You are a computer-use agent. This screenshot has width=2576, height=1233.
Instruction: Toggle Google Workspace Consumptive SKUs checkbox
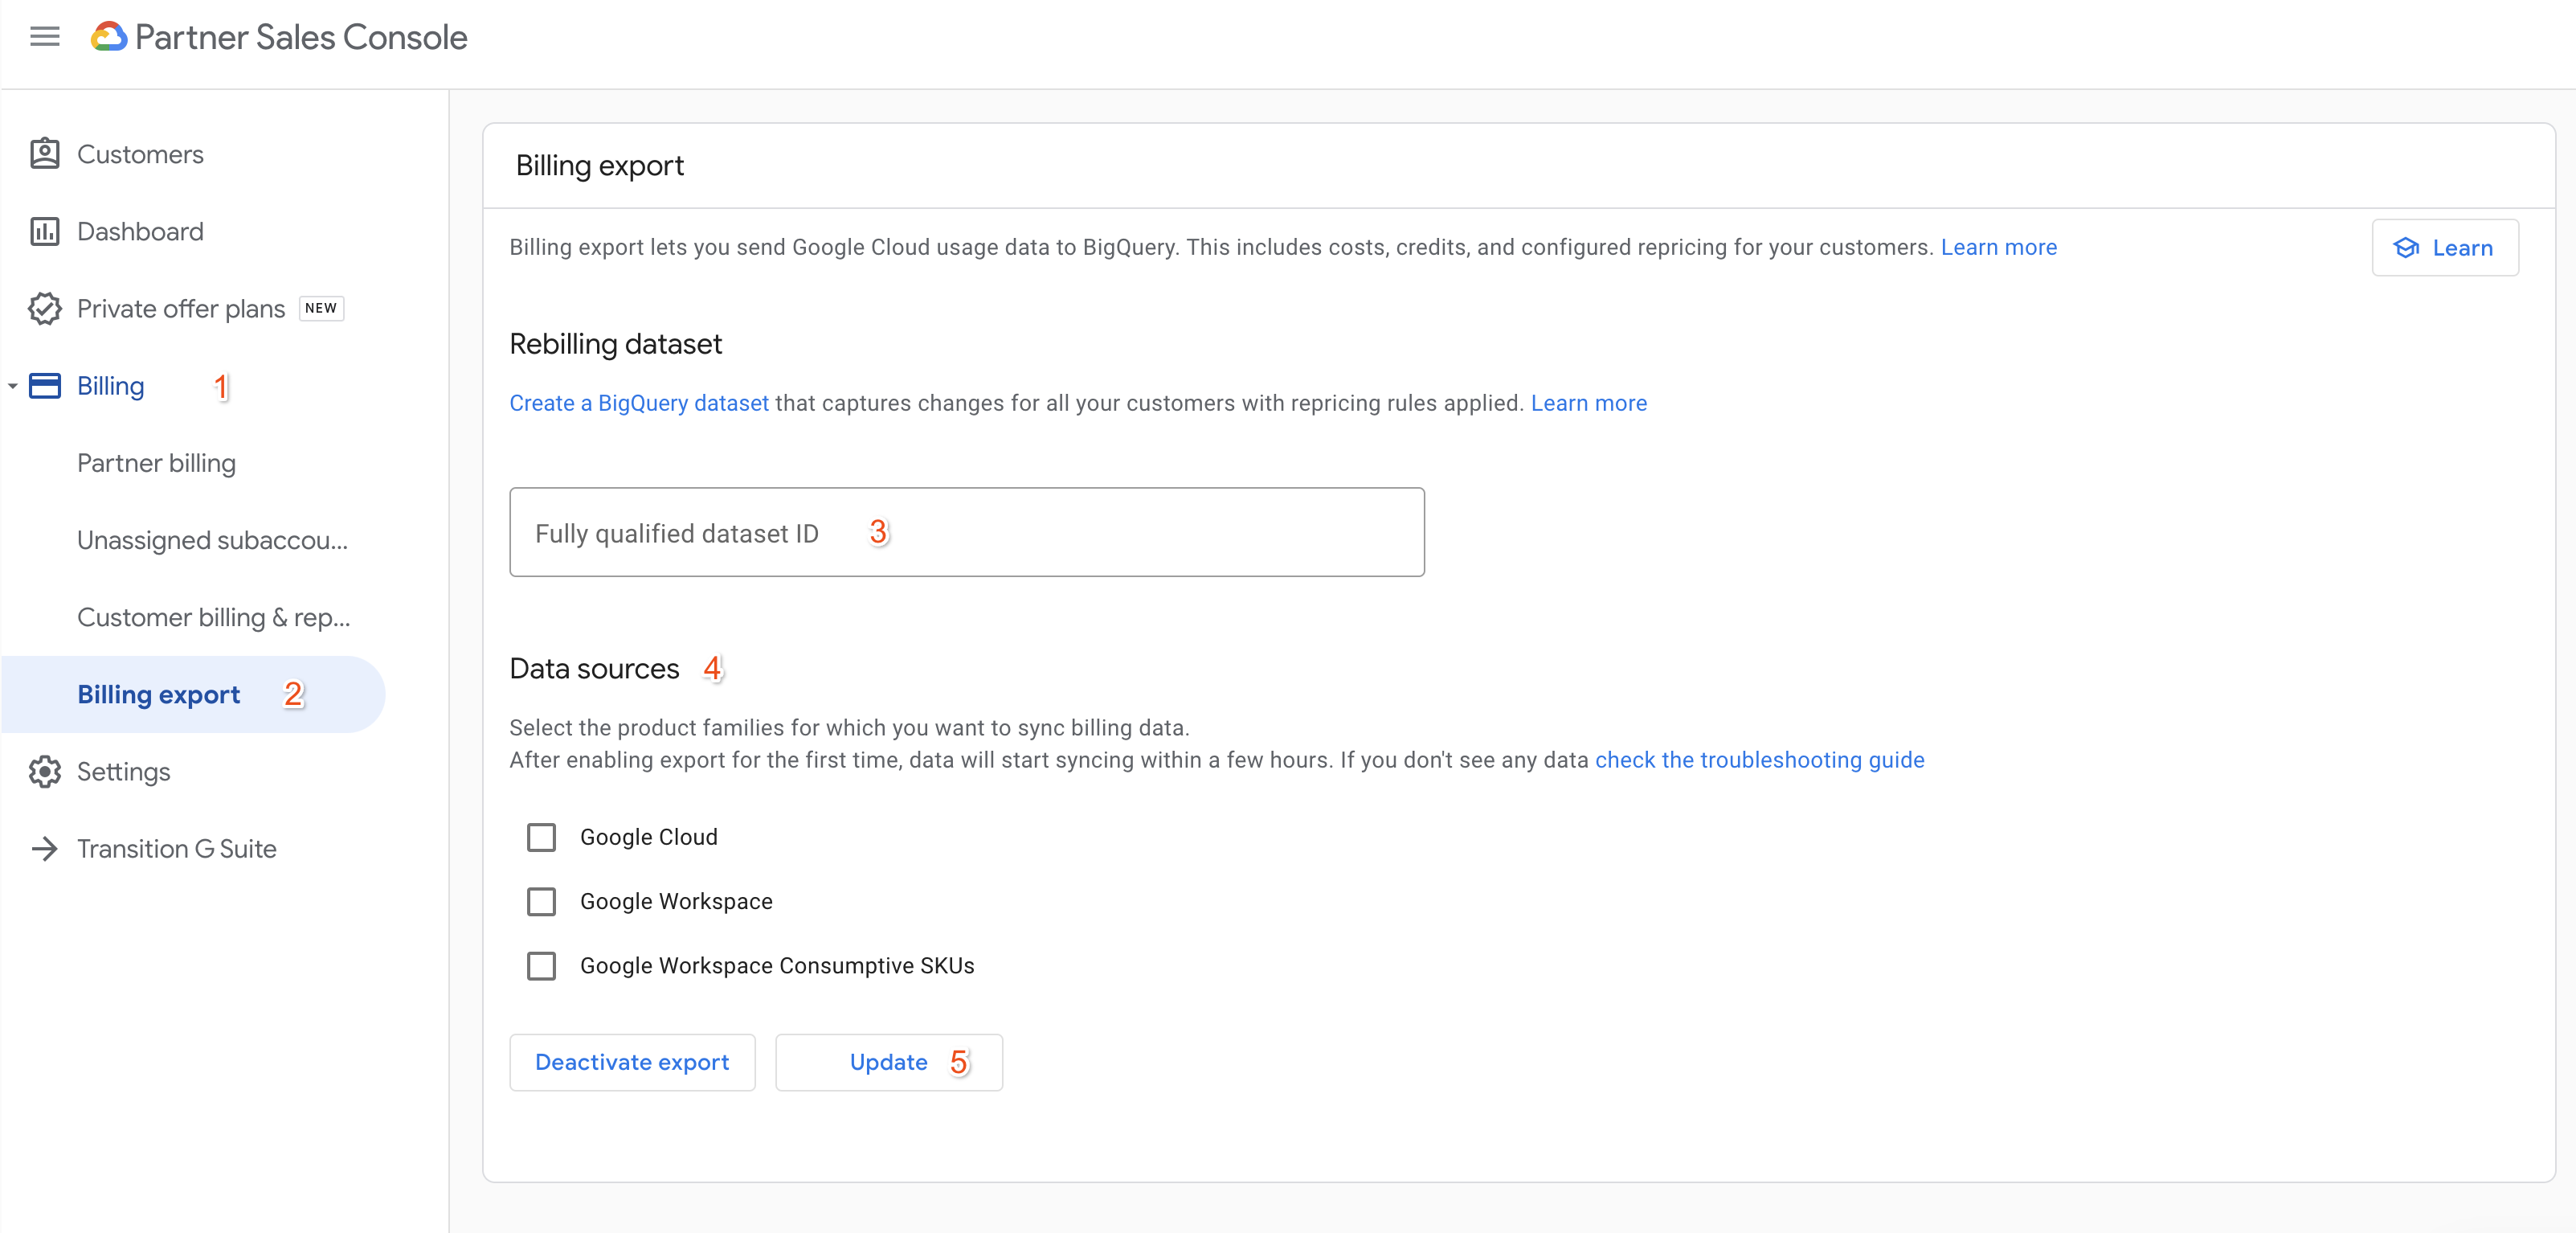pos(542,965)
